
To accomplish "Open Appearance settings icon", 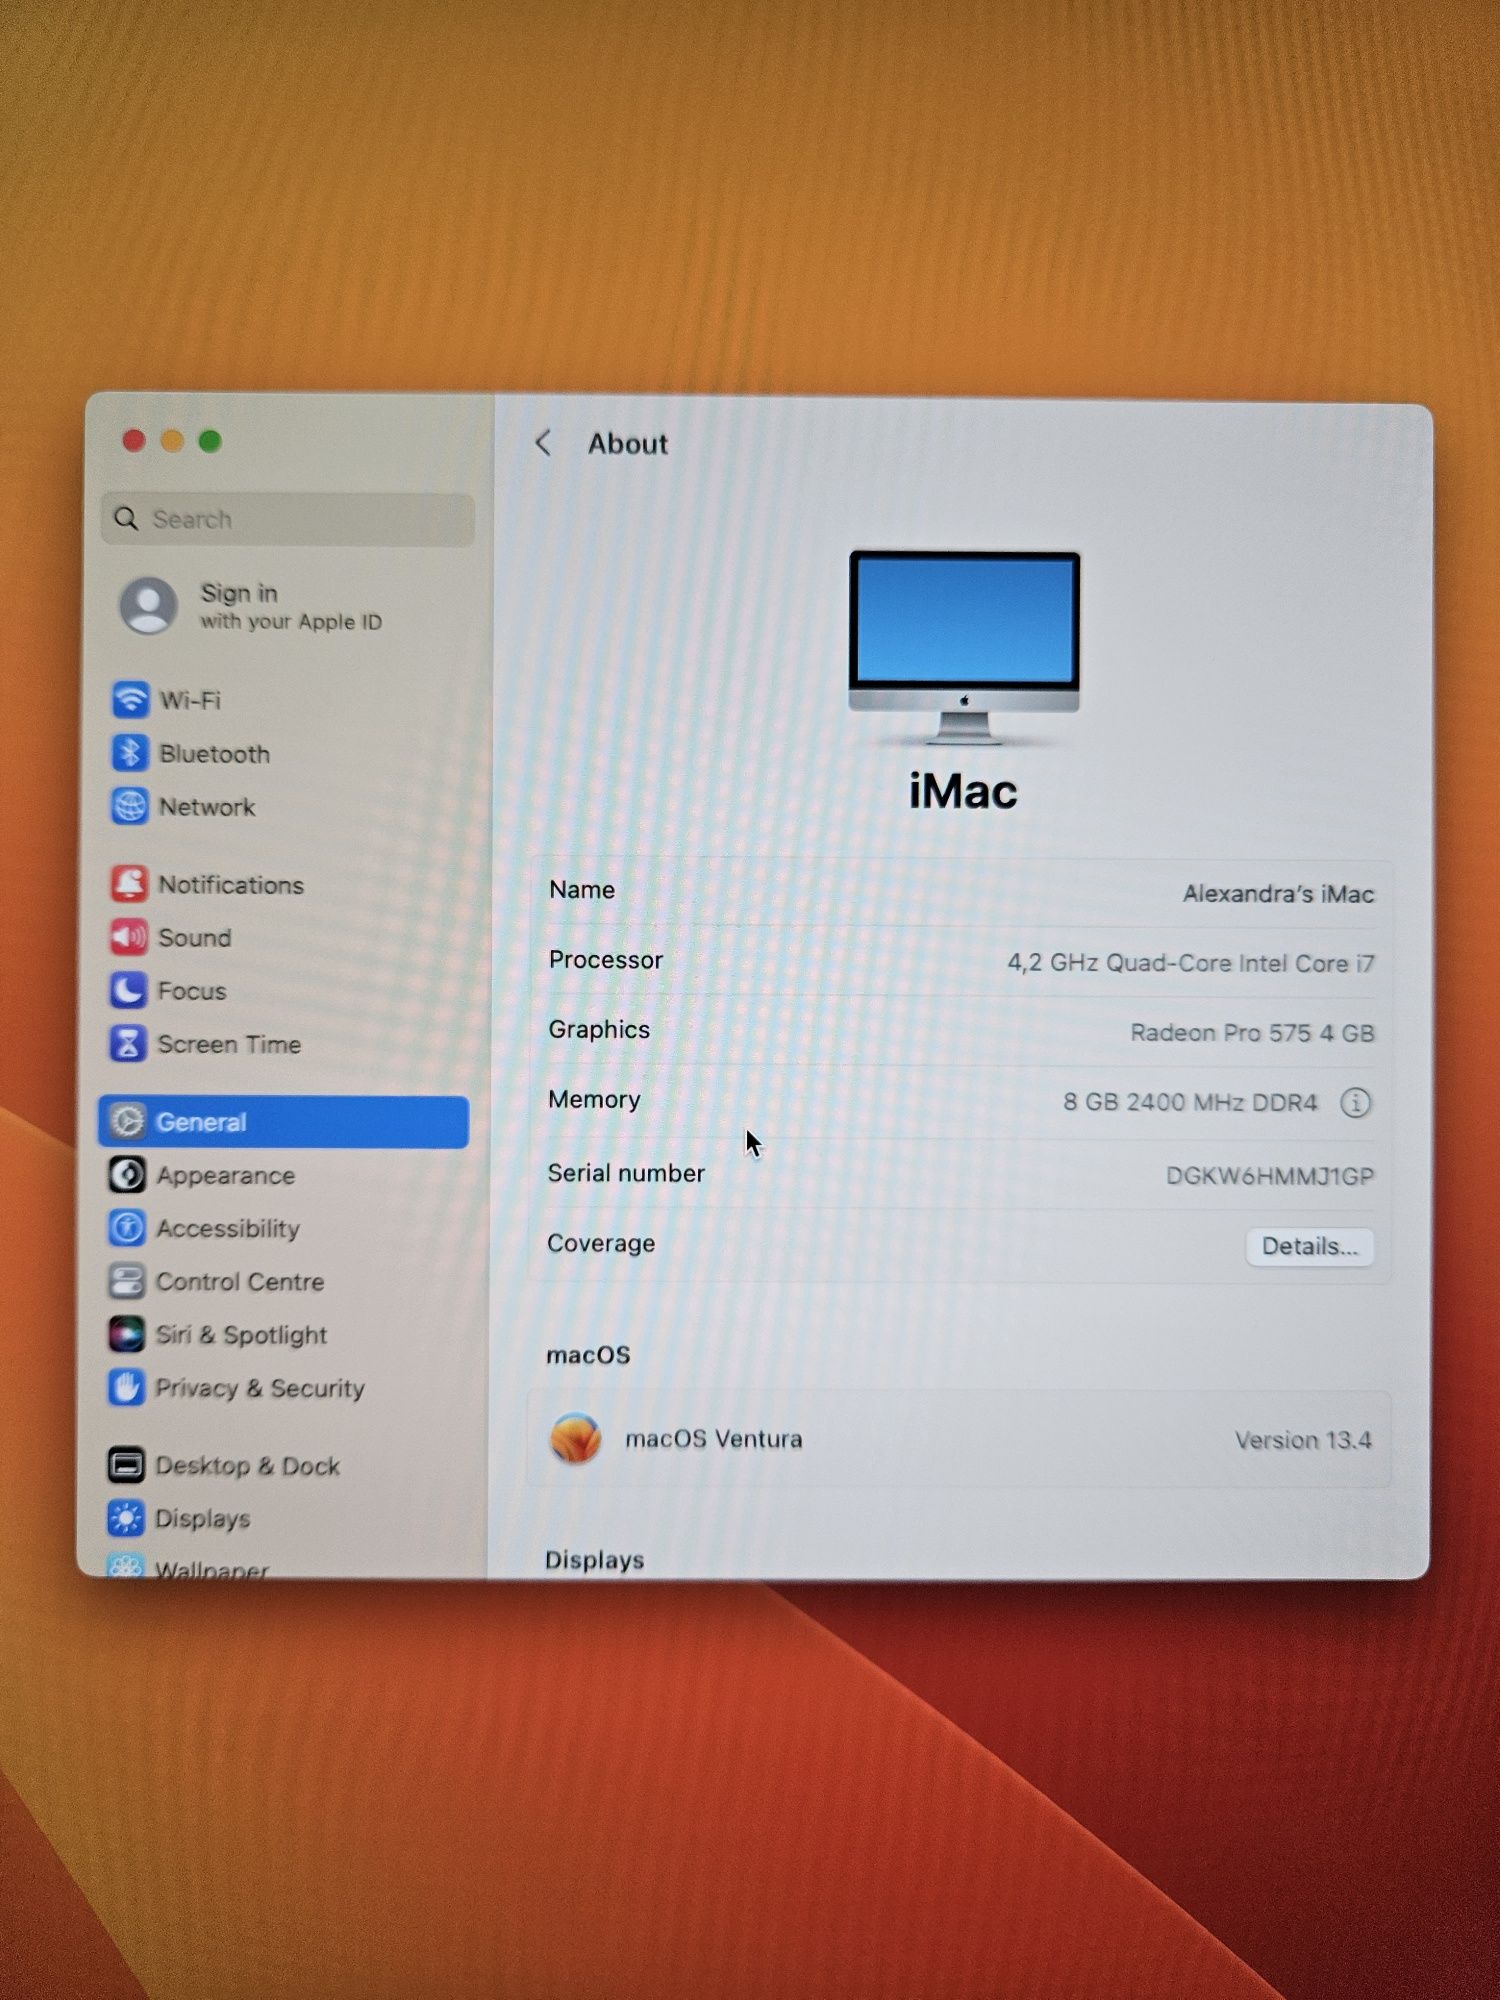I will coord(127,1175).
